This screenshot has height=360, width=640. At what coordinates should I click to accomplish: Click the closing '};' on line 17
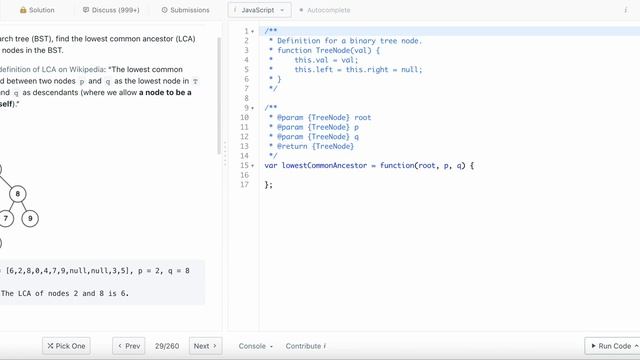point(269,184)
